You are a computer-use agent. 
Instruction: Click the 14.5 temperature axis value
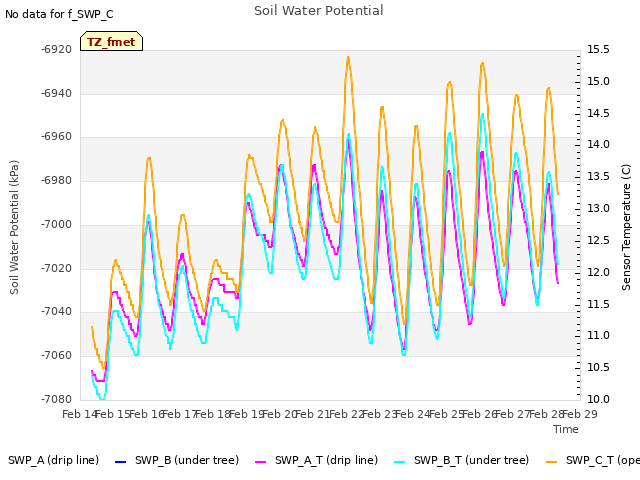(x=598, y=113)
